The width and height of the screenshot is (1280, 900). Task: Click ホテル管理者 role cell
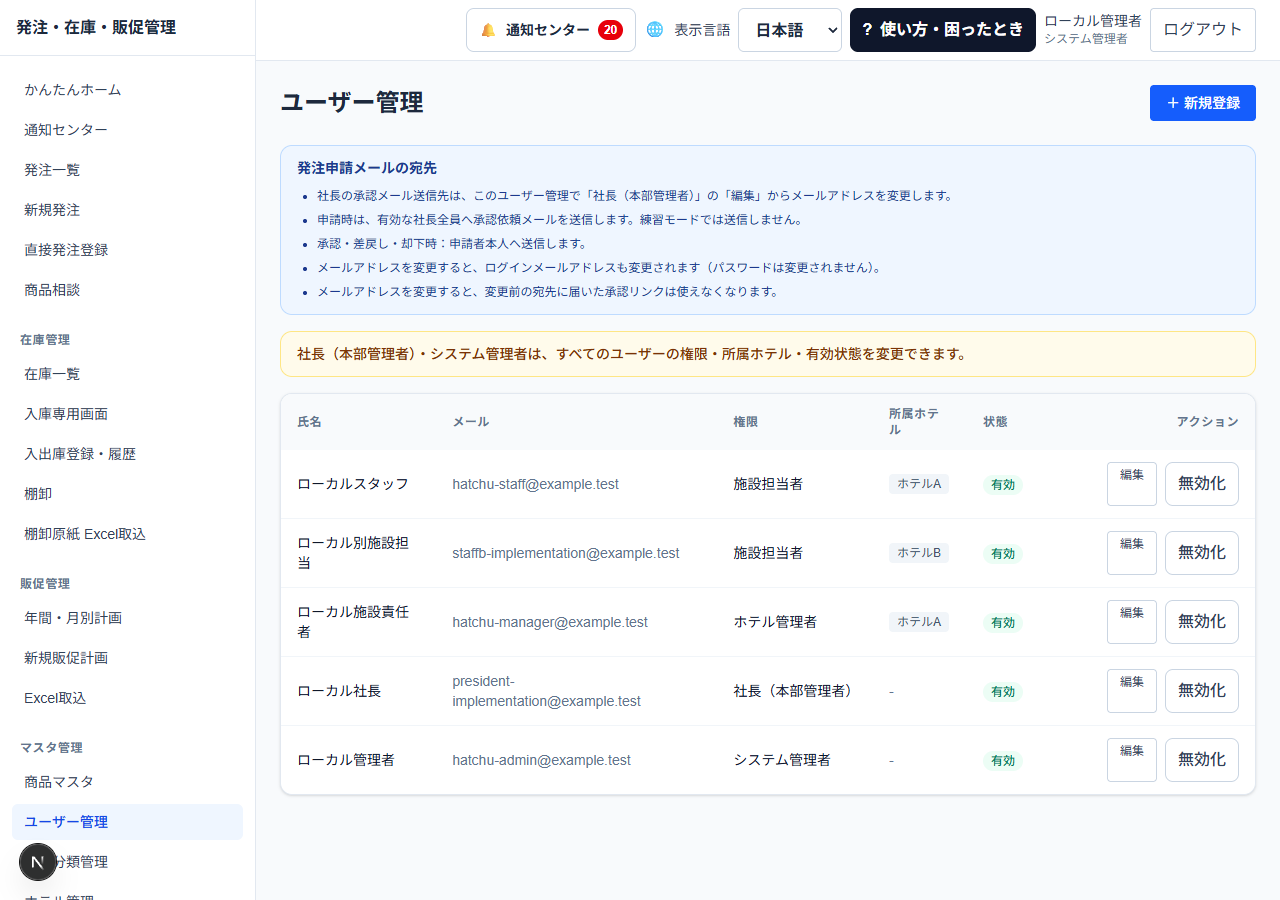775,622
